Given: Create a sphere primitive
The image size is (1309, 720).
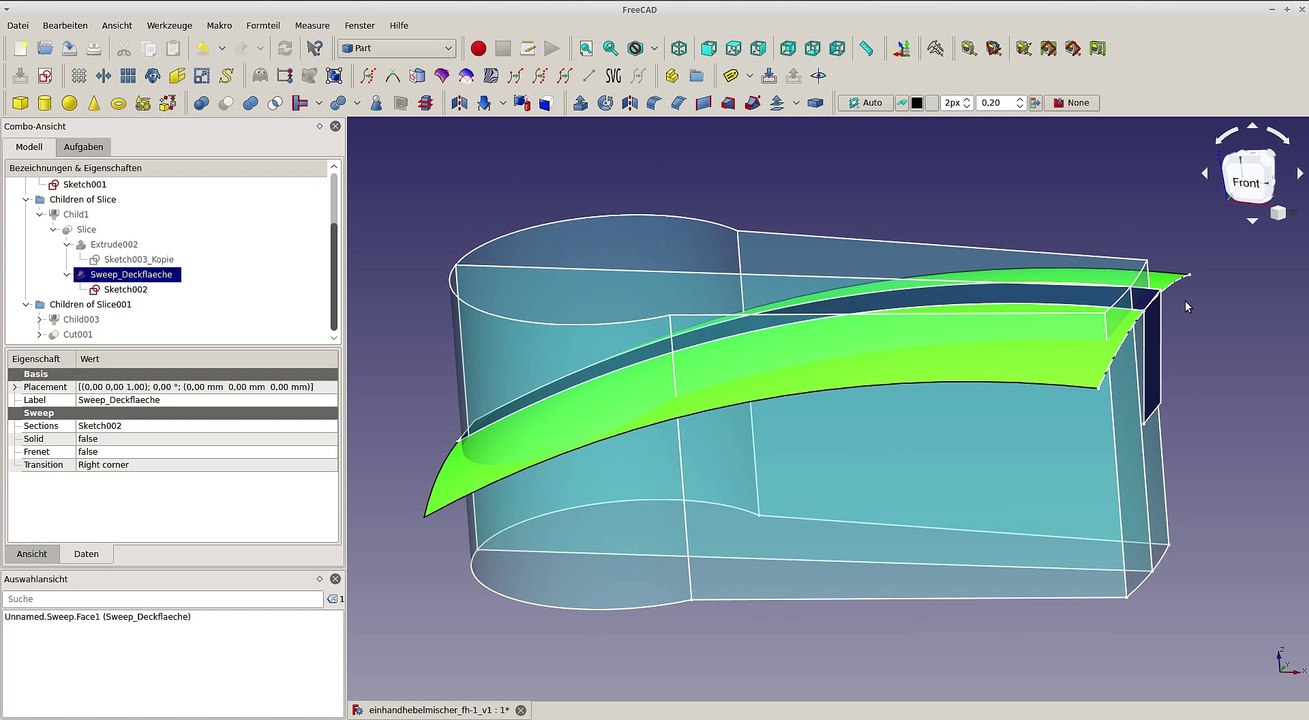Looking at the screenshot, I should (69, 103).
